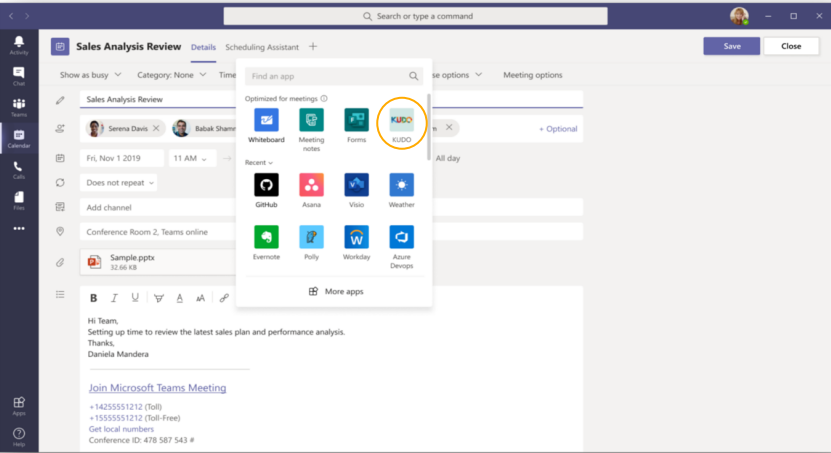Image resolution: width=831 pixels, height=453 pixels.
Task: Add the Workday app
Action: pyautogui.click(x=357, y=243)
